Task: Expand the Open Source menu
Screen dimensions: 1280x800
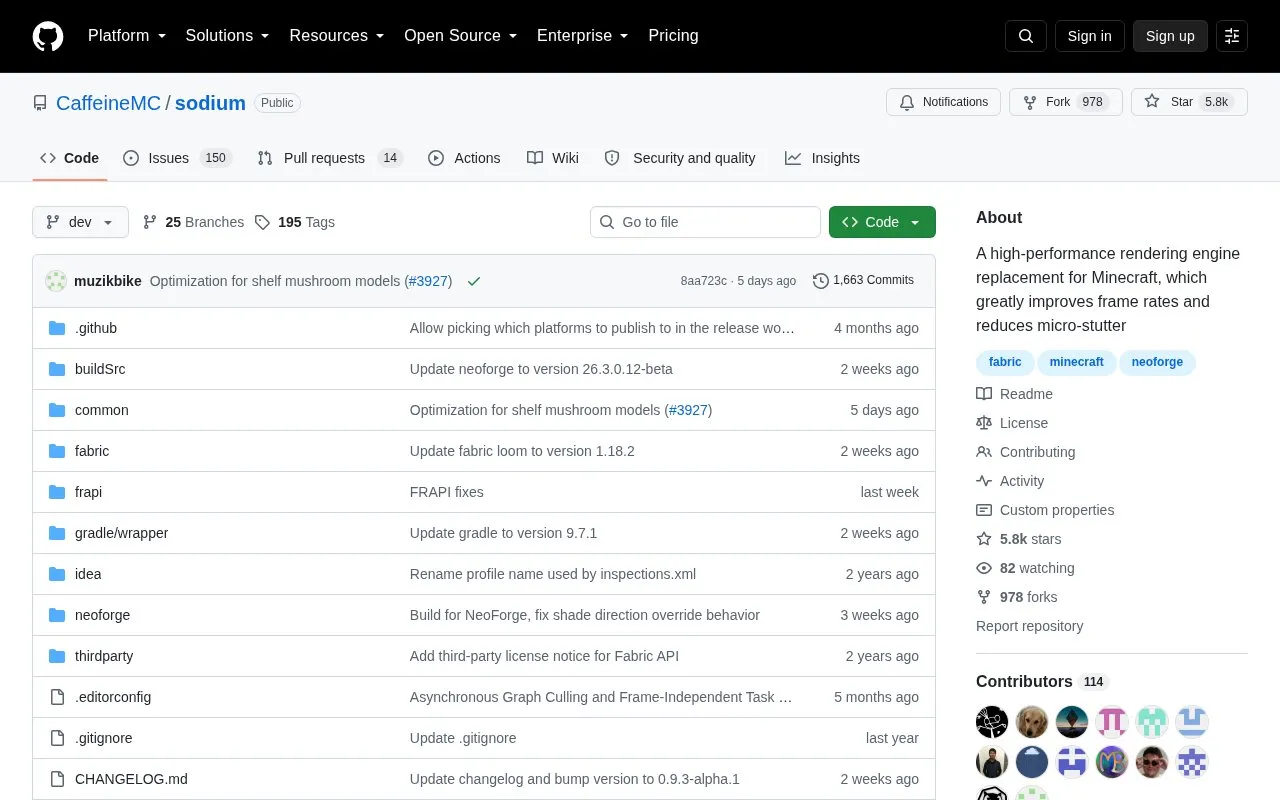Action: coord(461,36)
